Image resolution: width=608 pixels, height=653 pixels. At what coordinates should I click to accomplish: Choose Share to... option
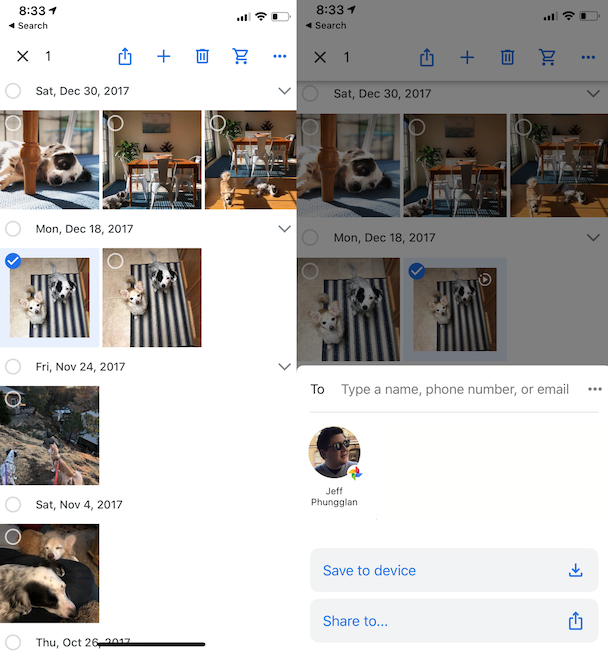[x=454, y=621]
